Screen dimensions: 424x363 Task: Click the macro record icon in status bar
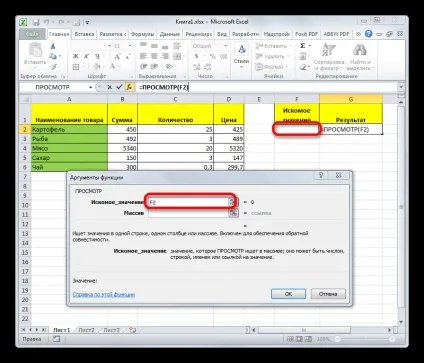pyautogui.click(x=56, y=339)
